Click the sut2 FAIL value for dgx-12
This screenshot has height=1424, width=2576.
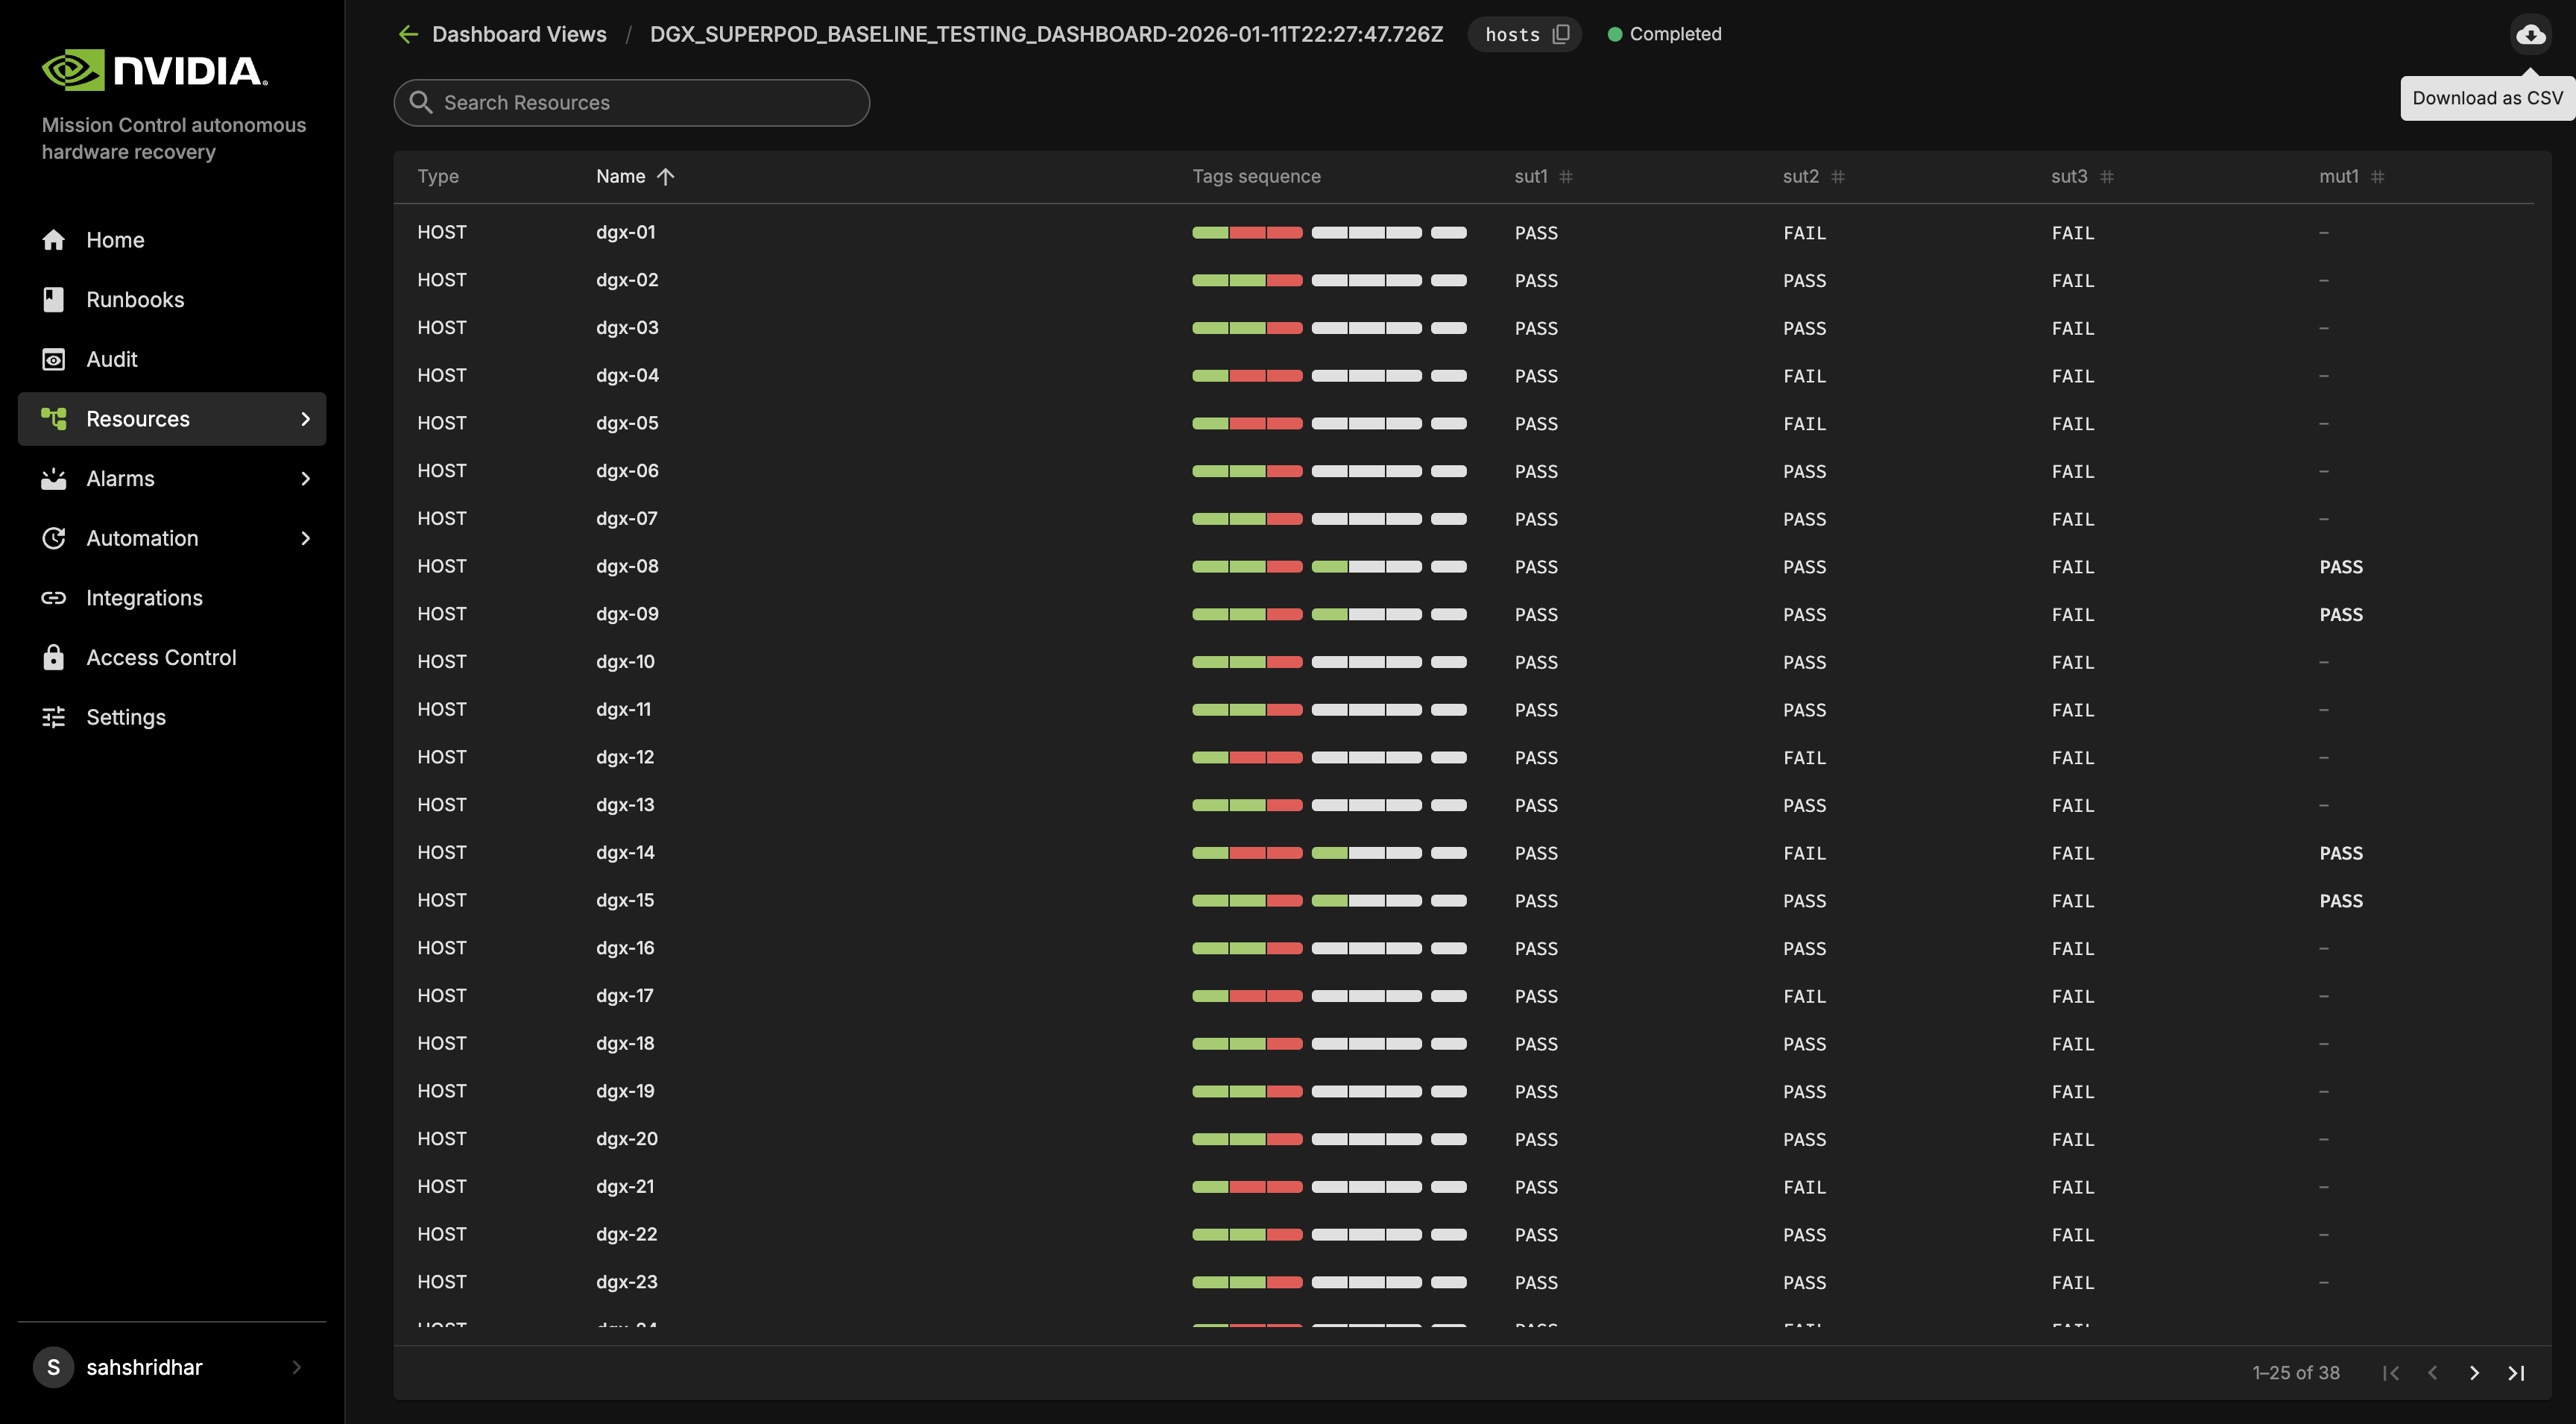(1804, 758)
